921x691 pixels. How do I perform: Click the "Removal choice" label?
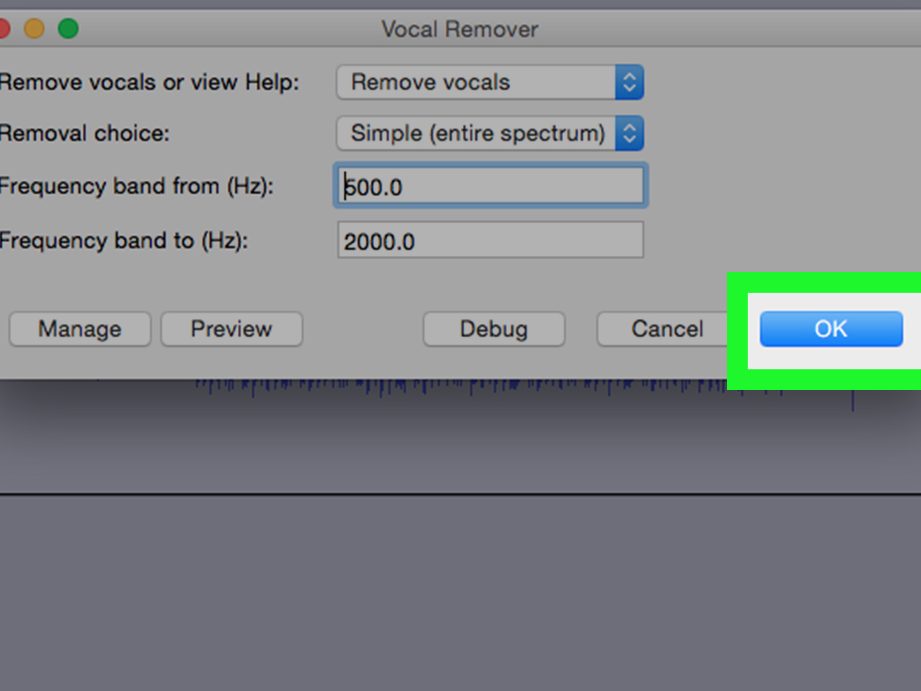coord(85,133)
